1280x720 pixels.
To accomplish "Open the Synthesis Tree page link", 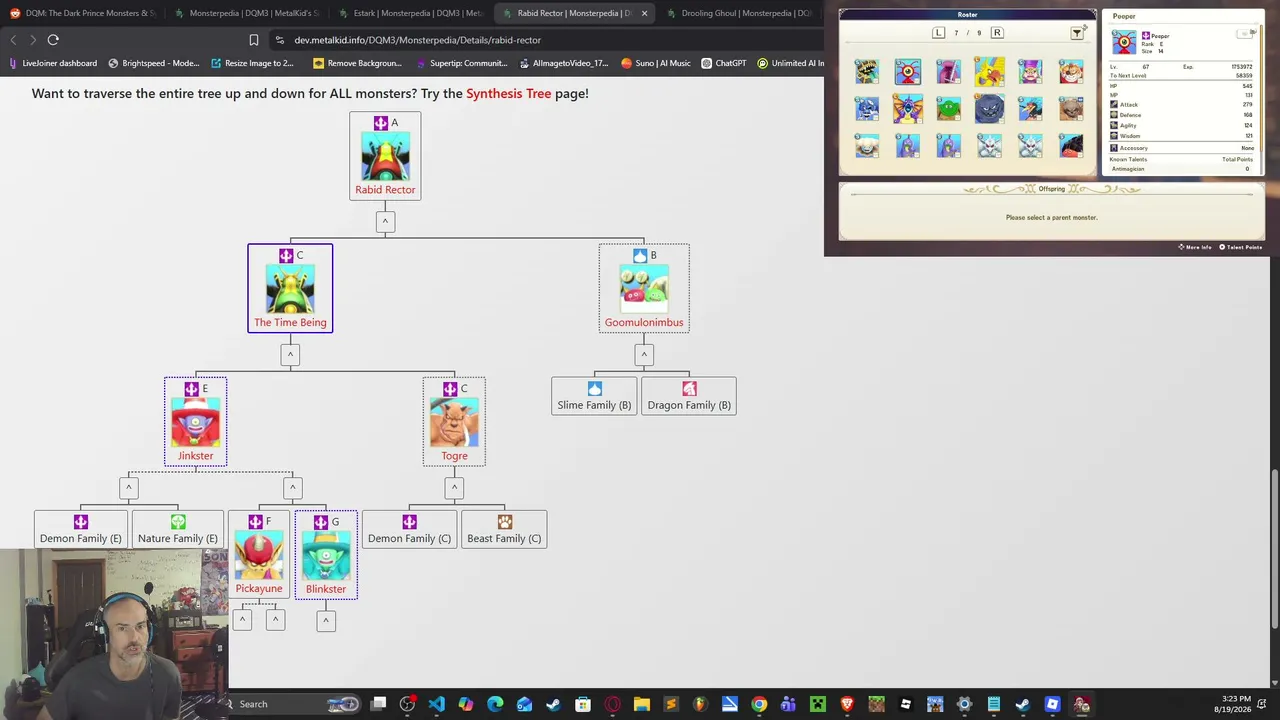I will tap(508, 93).
